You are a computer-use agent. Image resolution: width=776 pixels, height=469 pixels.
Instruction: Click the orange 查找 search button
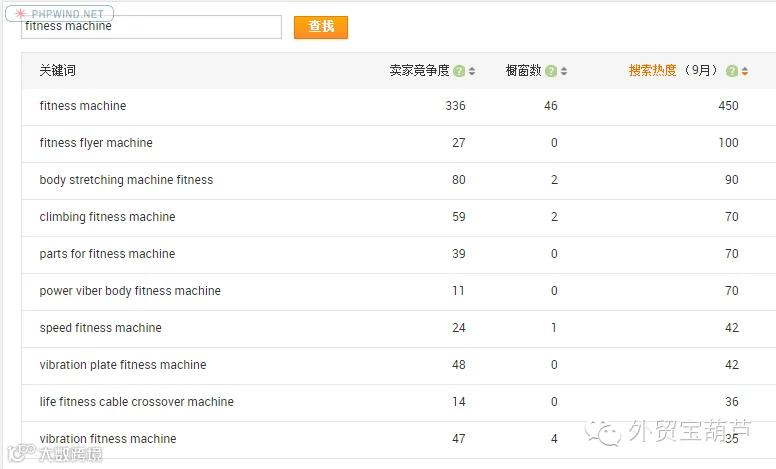321,27
